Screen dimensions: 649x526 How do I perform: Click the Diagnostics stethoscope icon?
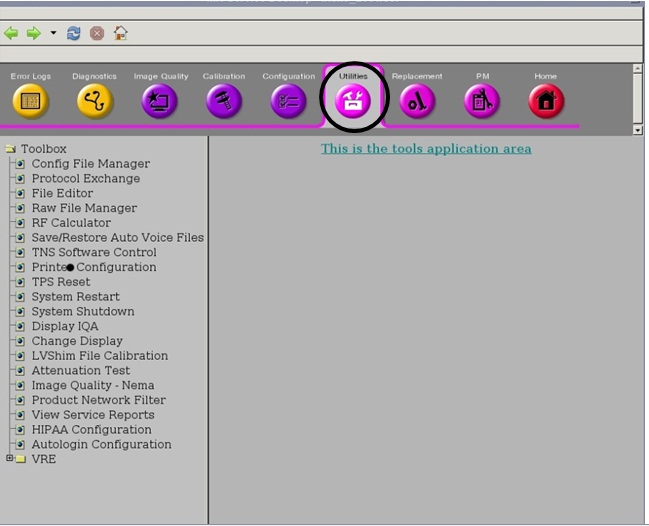point(95,100)
